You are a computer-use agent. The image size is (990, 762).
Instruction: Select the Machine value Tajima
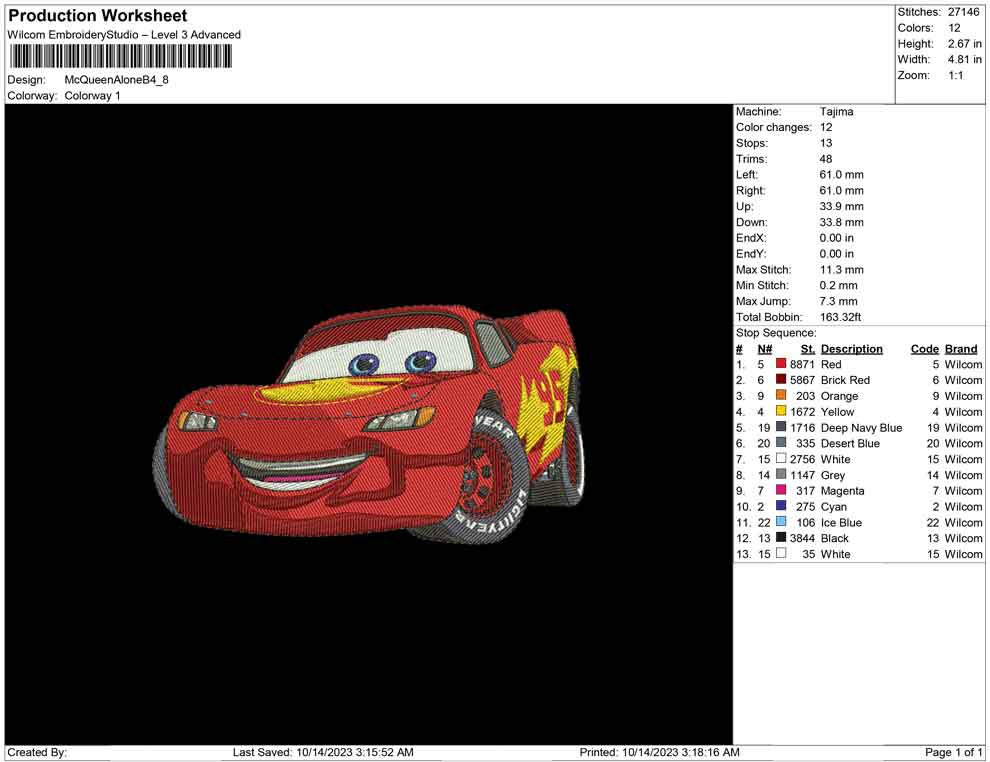tap(836, 112)
